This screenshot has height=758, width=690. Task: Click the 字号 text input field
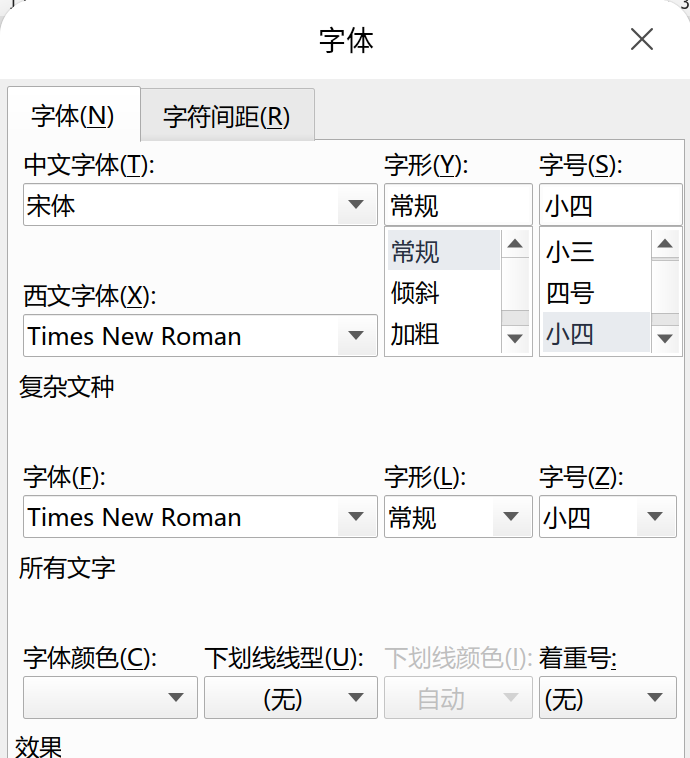click(x=609, y=206)
